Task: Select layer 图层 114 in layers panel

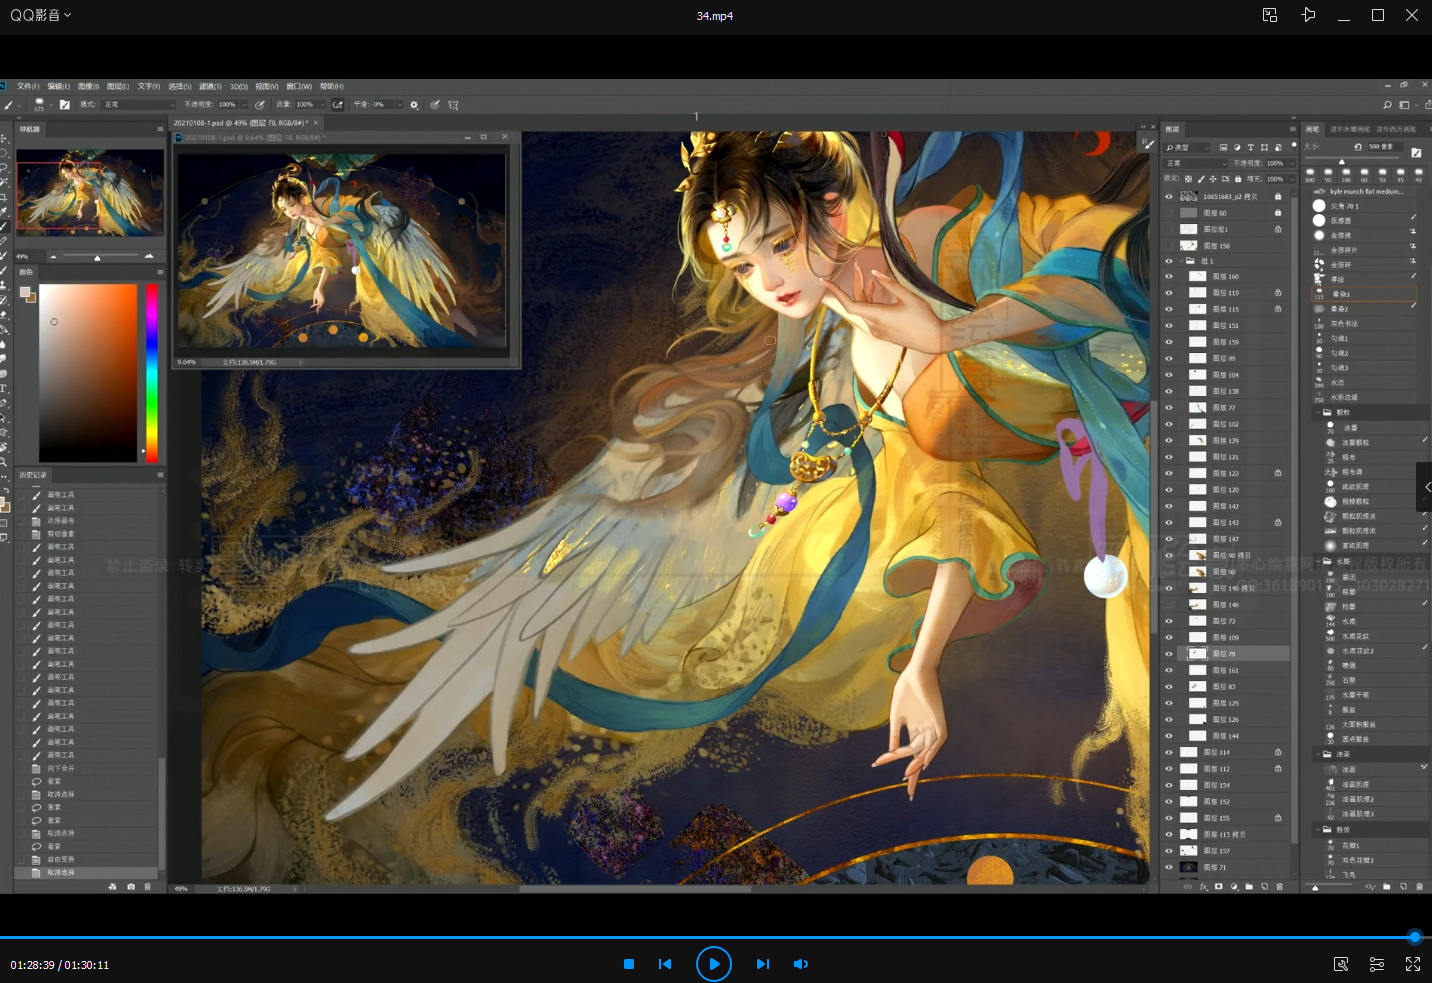Action: pos(1230,752)
